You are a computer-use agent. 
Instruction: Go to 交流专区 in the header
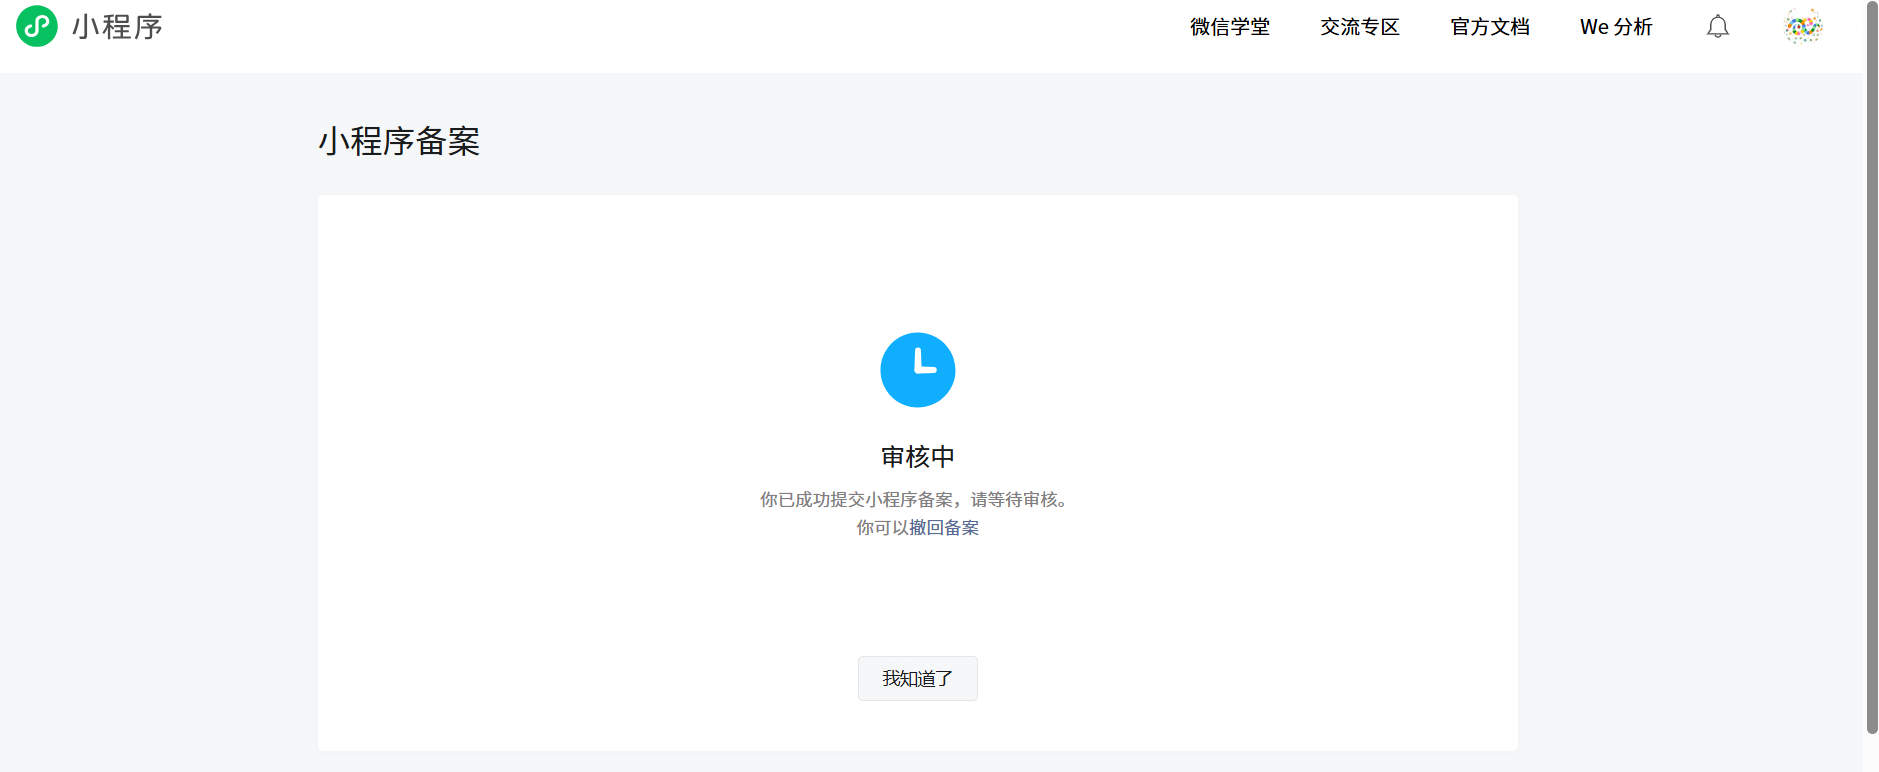[1359, 27]
